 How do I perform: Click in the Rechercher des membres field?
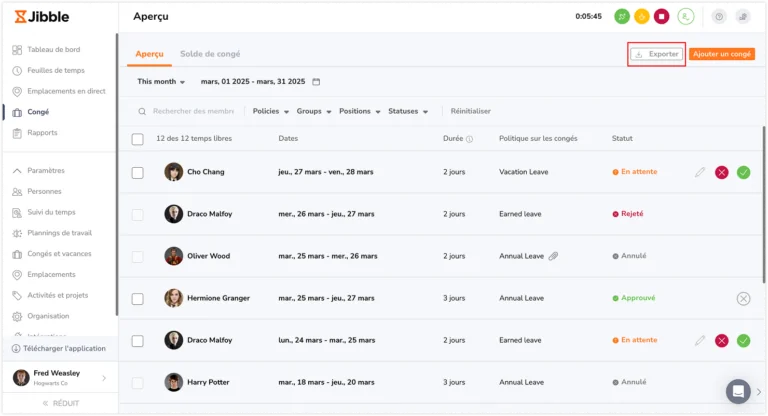tap(193, 112)
